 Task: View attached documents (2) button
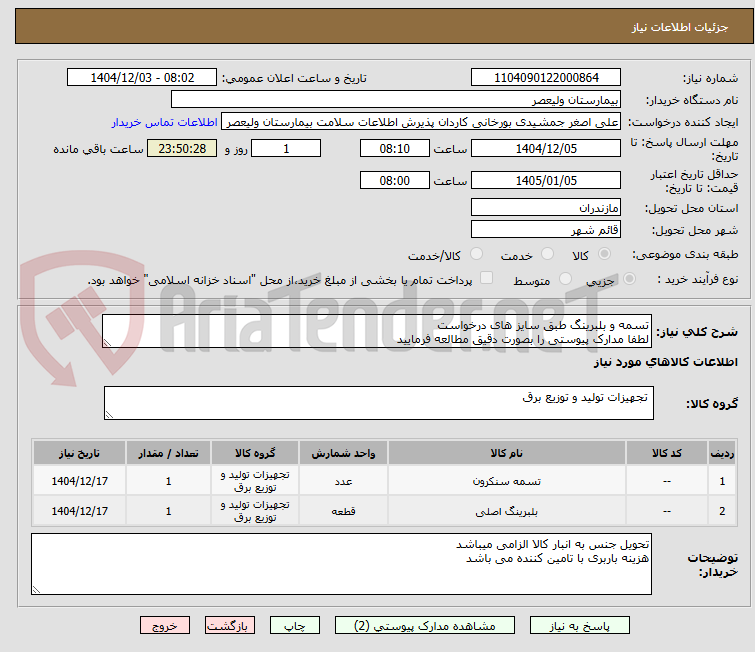coord(425,626)
